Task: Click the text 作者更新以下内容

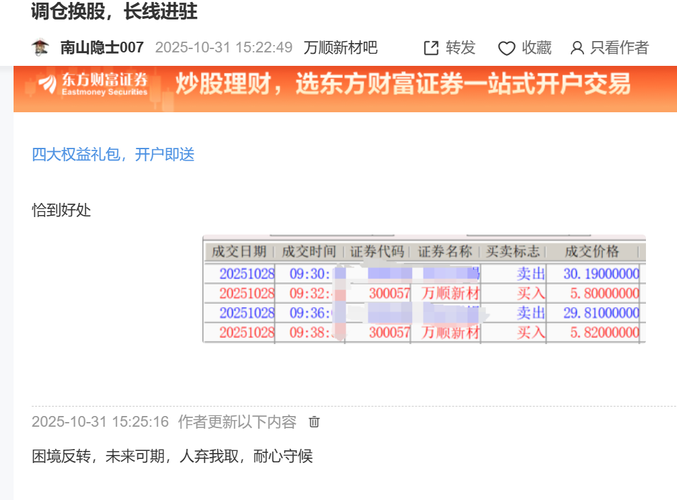Action: click(x=237, y=422)
